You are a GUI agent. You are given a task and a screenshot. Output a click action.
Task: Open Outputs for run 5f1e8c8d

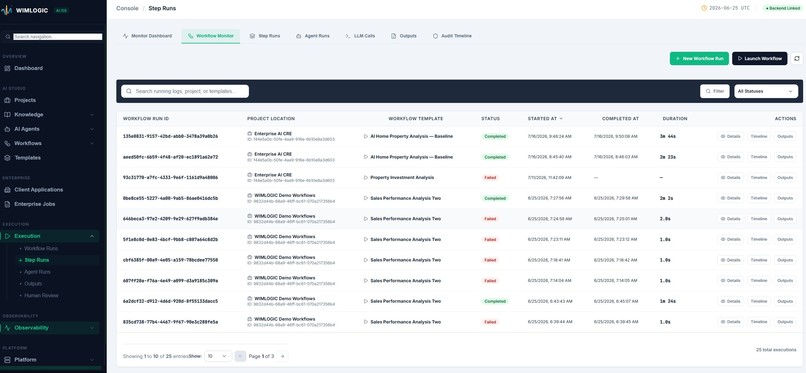coord(785,239)
